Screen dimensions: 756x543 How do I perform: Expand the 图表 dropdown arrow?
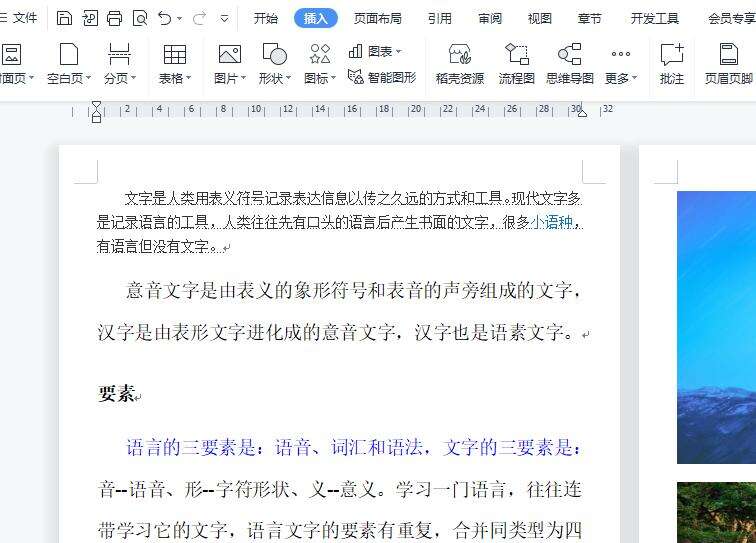(399, 51)
